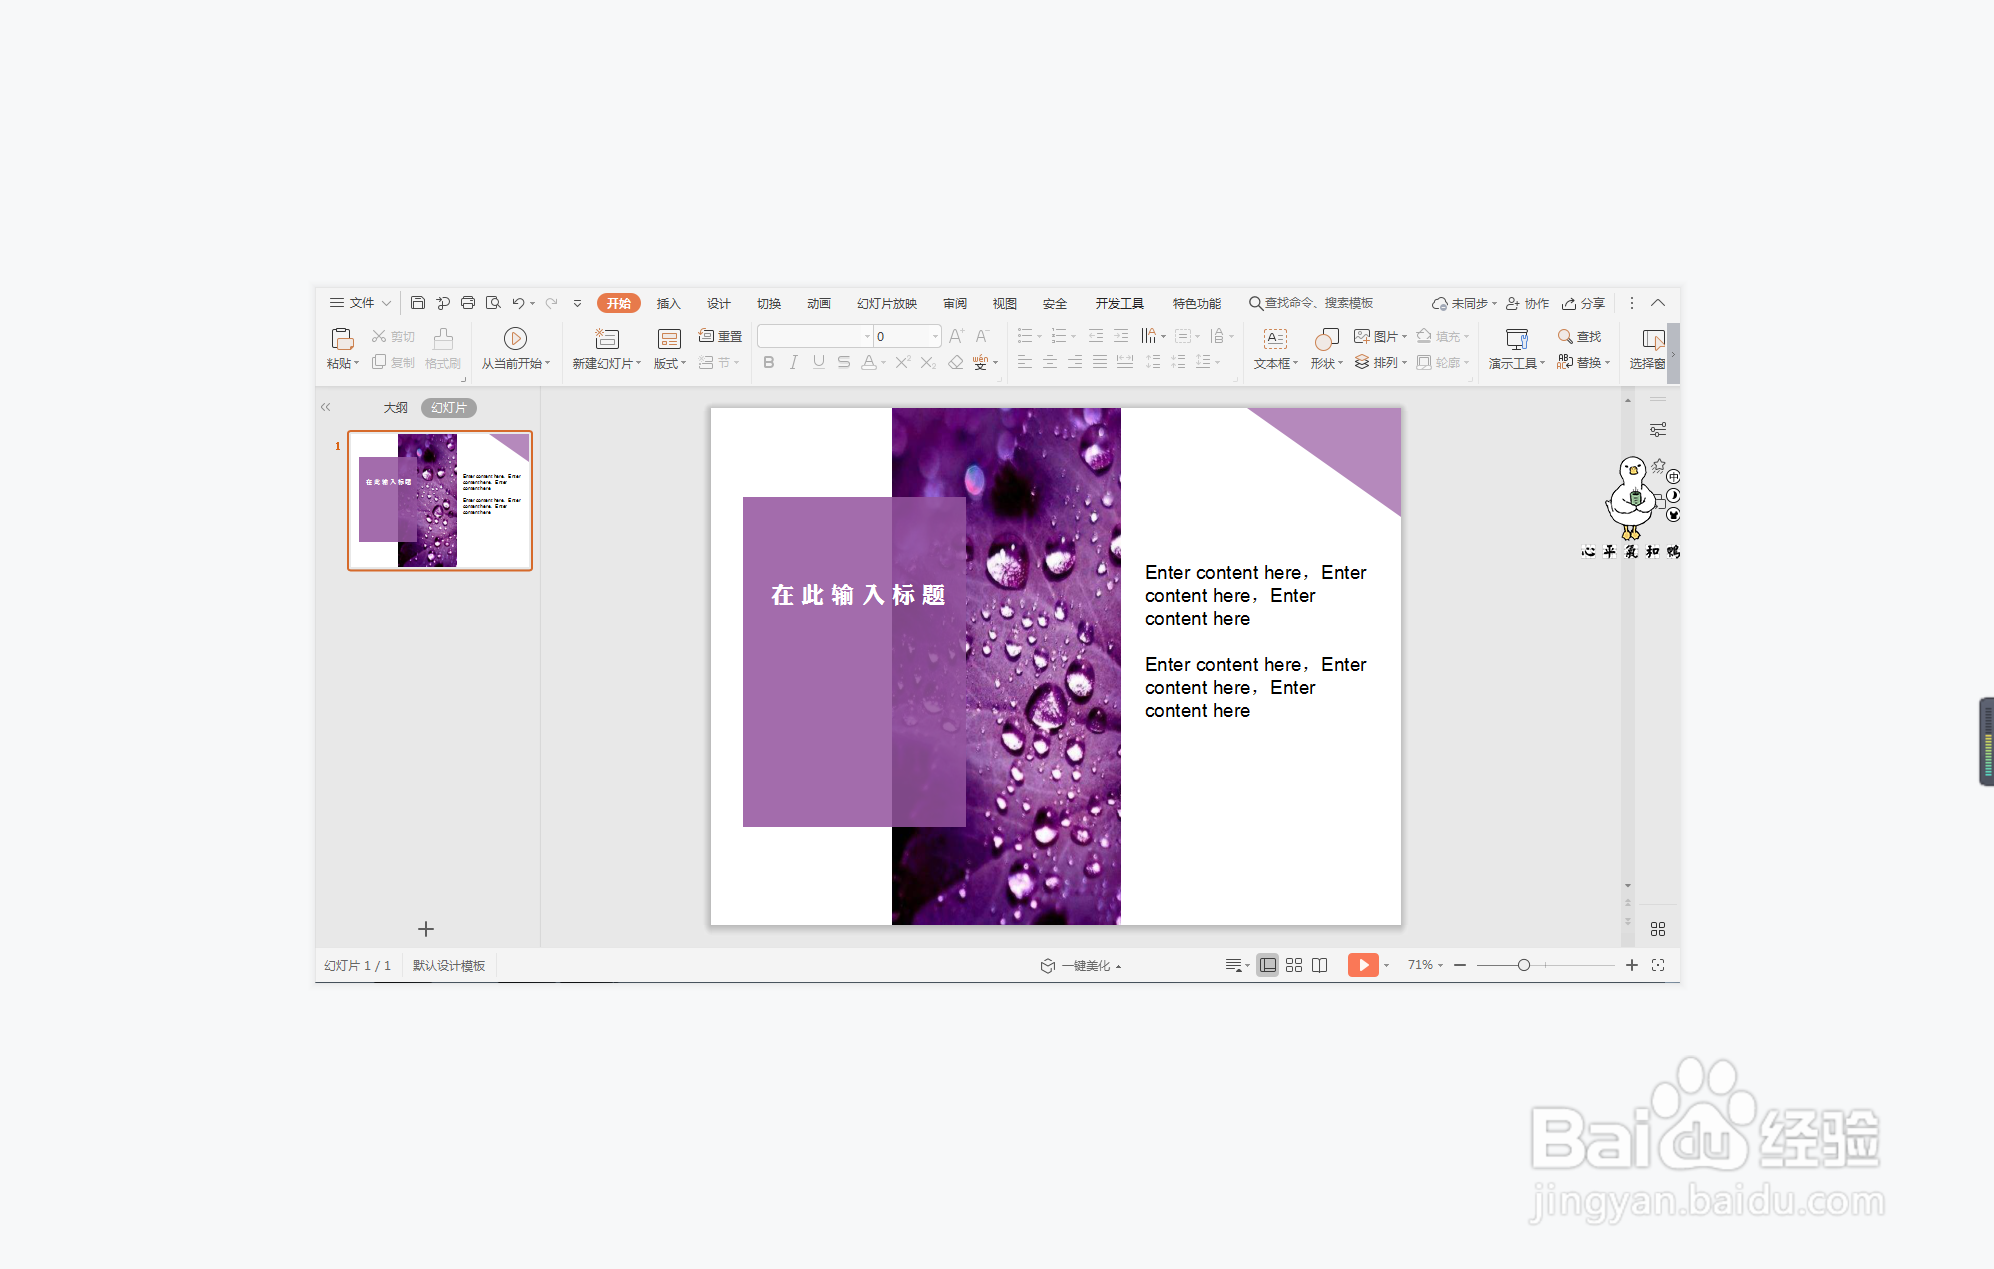Click the Selection Pane (选择窗) icon
Image resolution: width=1994 pixels, height=1269 pixels.
1652,339
